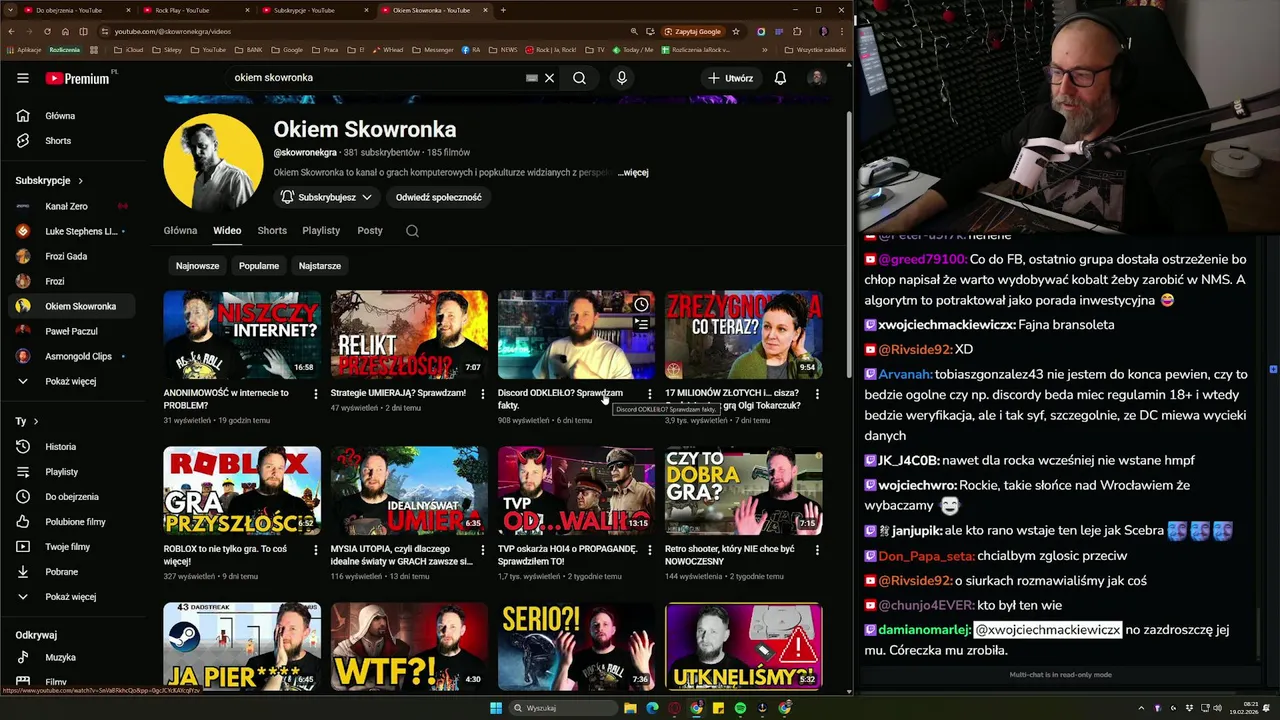Expand Pokaż więcej under Ty section

[70, 597]
